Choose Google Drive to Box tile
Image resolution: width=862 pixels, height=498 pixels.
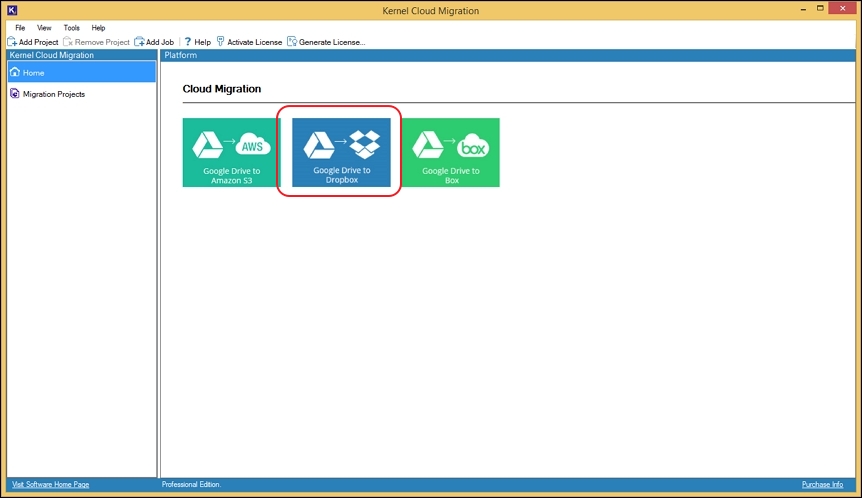point(451,152)
